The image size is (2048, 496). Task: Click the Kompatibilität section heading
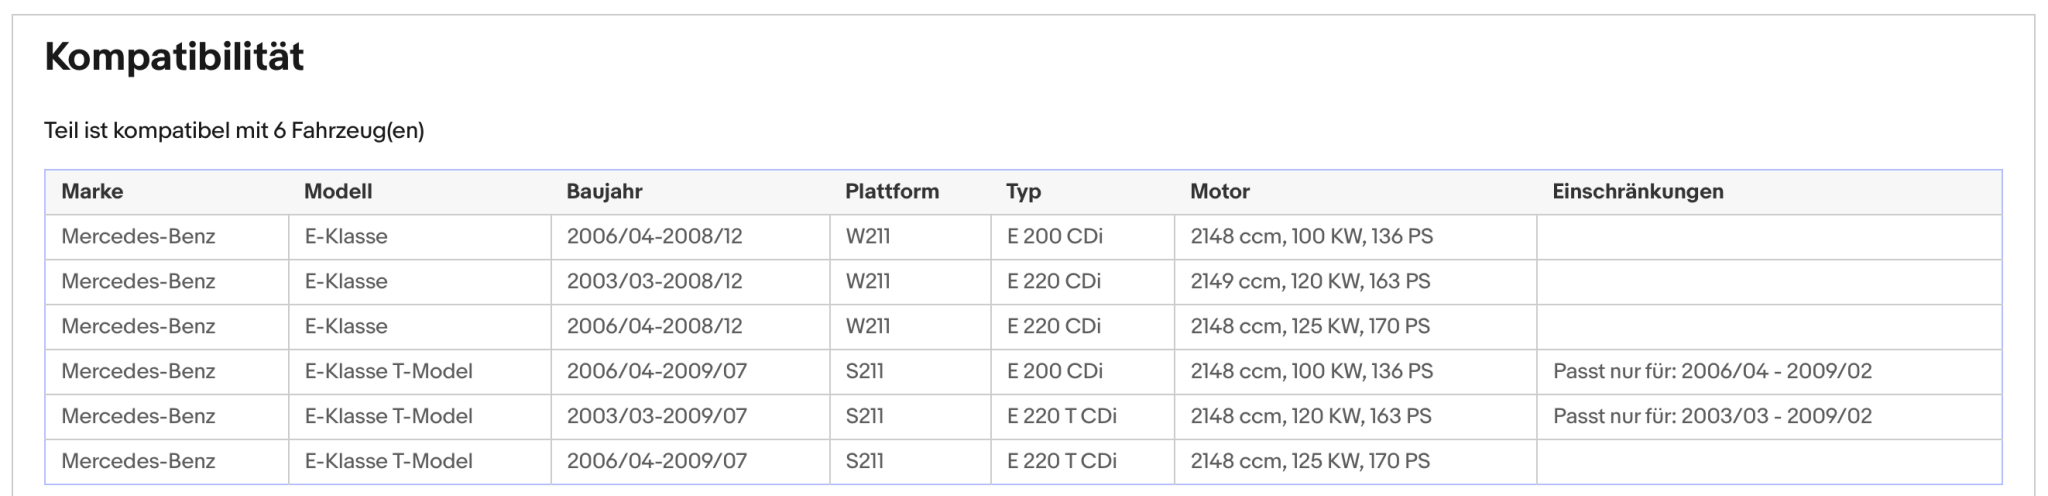[174, 57]
